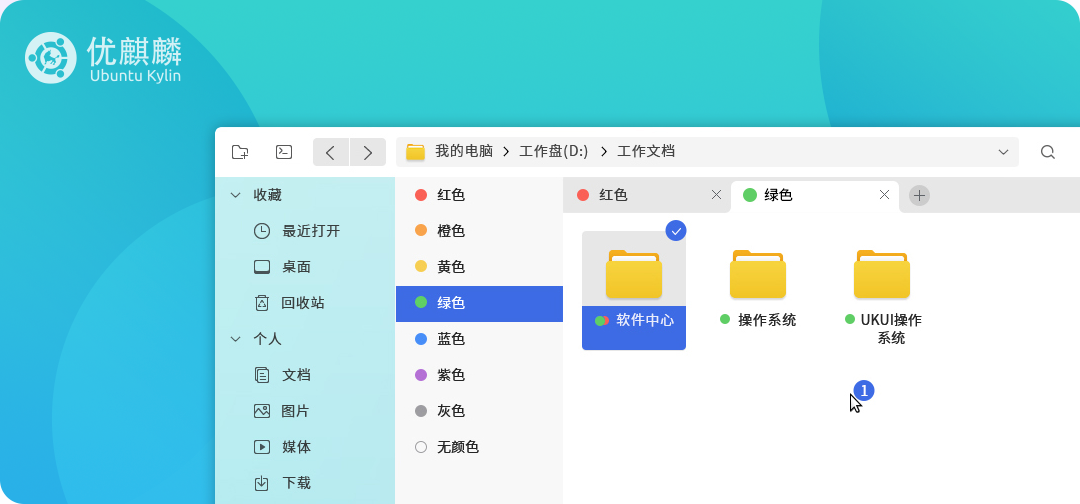This screenshot has width=1080, height=504.
Task: Uncheck the 软件中心 folder selection checkmark
Action: click(x=676, y=231)
